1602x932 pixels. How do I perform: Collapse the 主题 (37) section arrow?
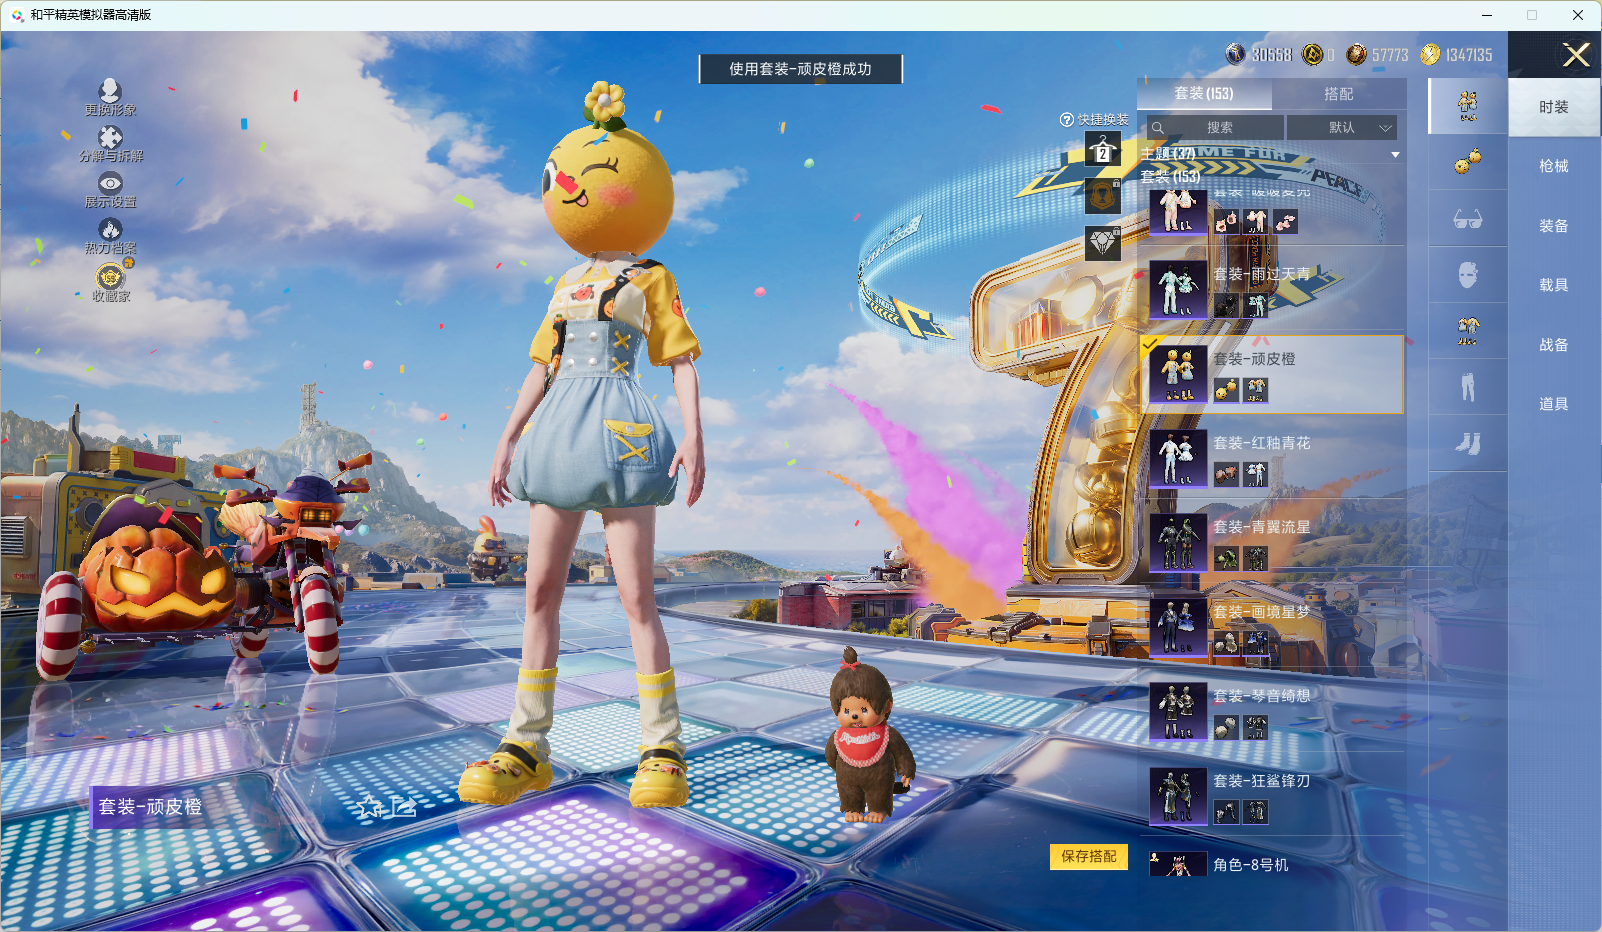tap(1395, 155)
